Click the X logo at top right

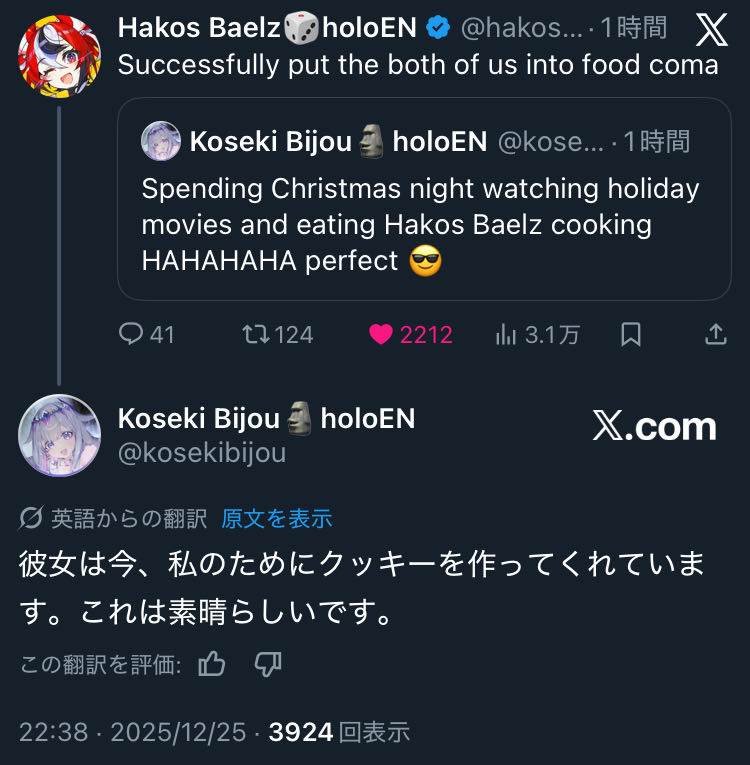coord(711,30)
